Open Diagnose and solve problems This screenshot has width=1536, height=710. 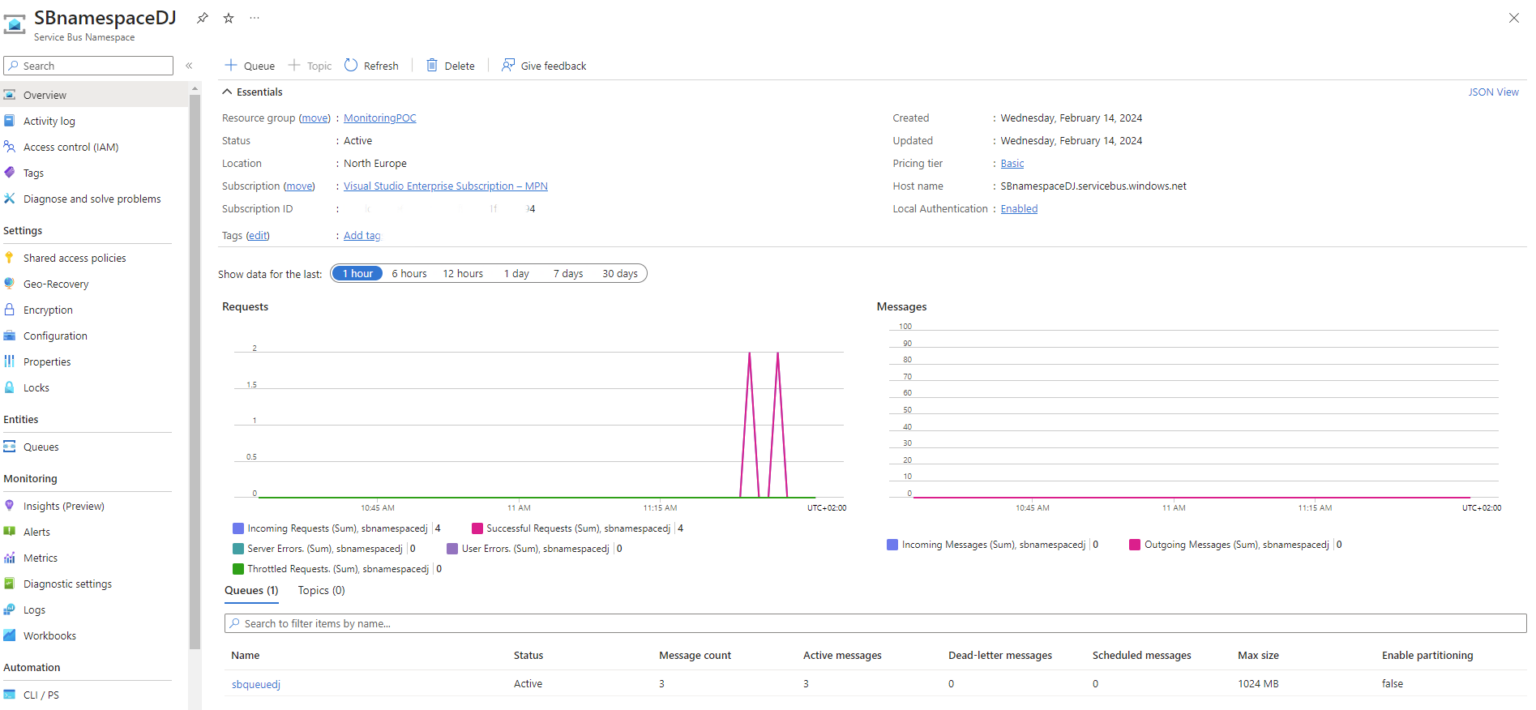[x=91, y=198]
